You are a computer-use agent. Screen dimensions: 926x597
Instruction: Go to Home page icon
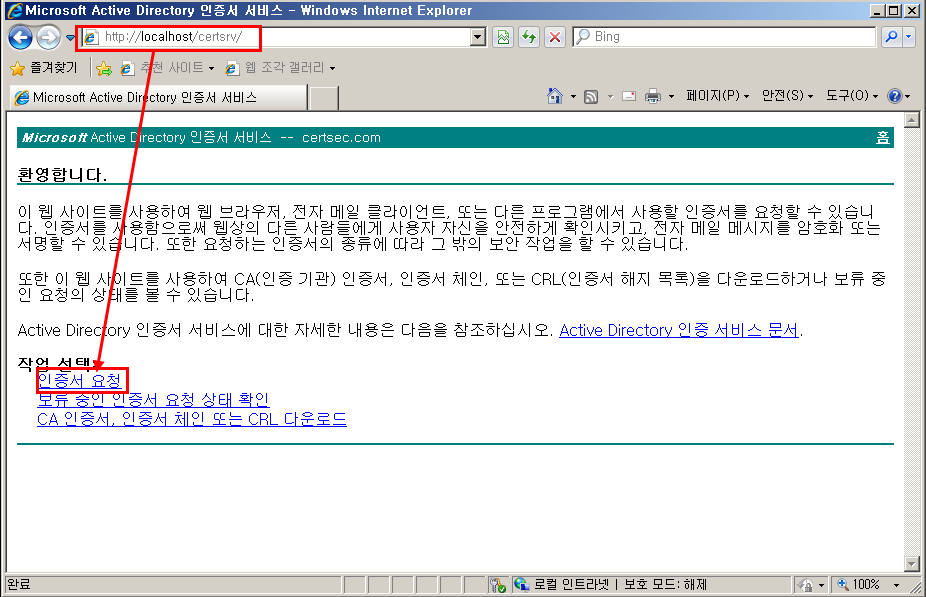(x=555, y=96)
